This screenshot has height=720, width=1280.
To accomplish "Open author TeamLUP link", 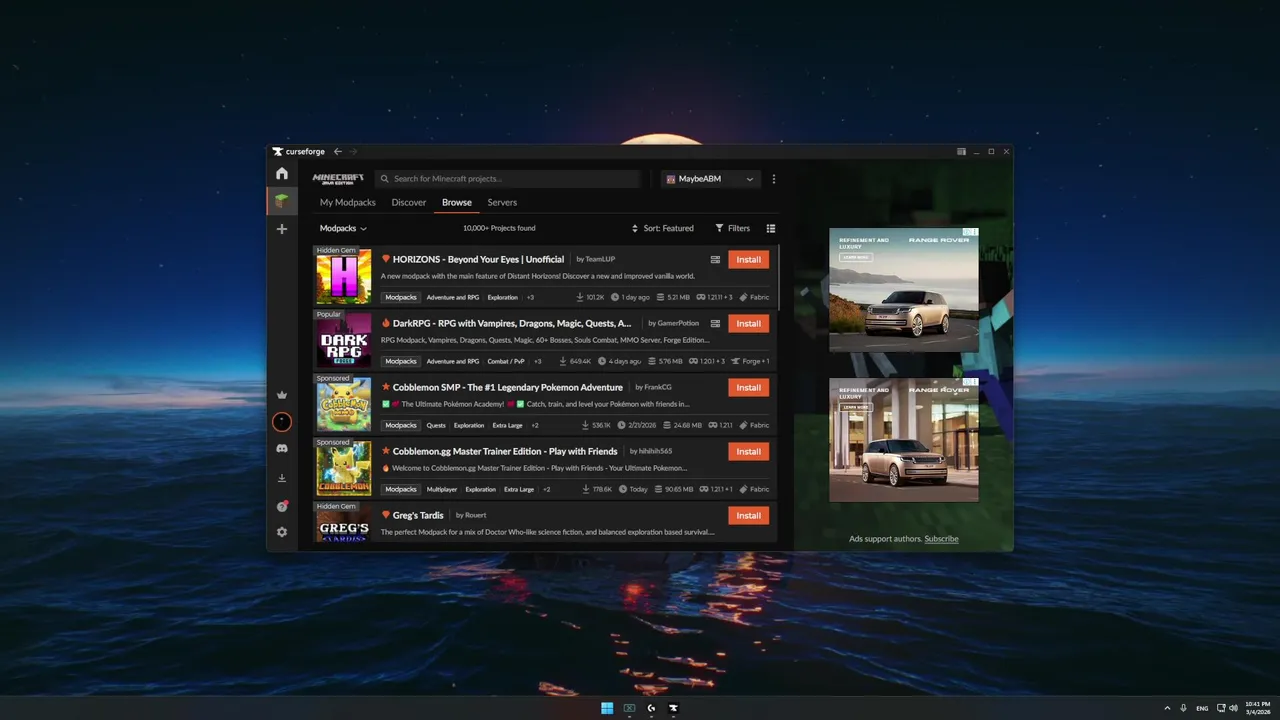I will (600, 259).
